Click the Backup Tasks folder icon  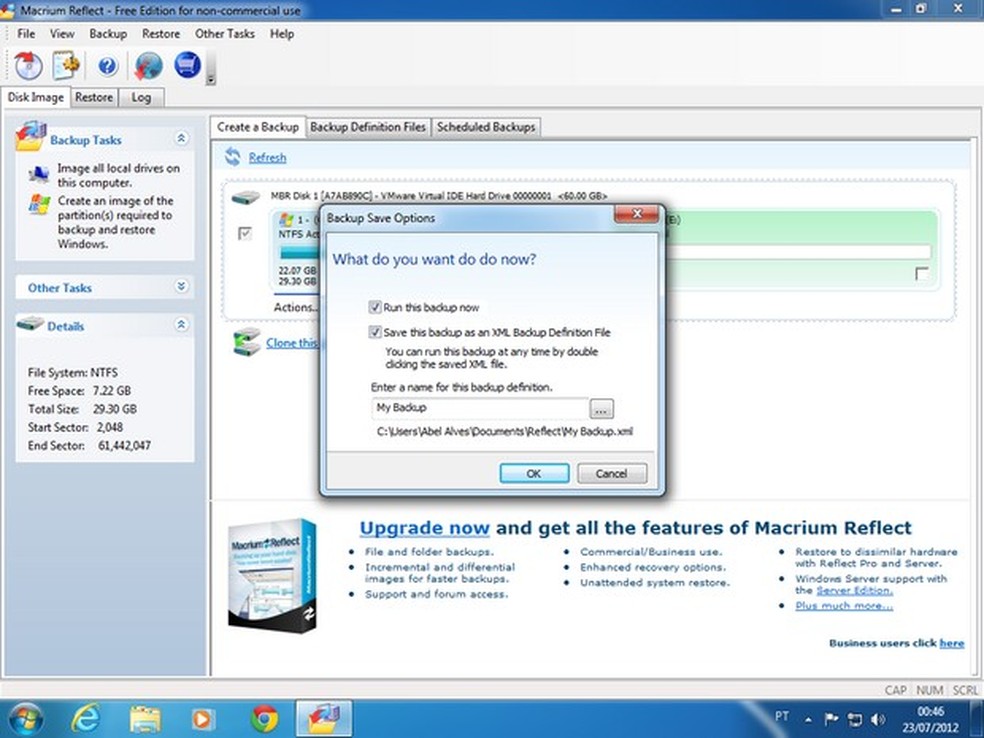[31, 137]
